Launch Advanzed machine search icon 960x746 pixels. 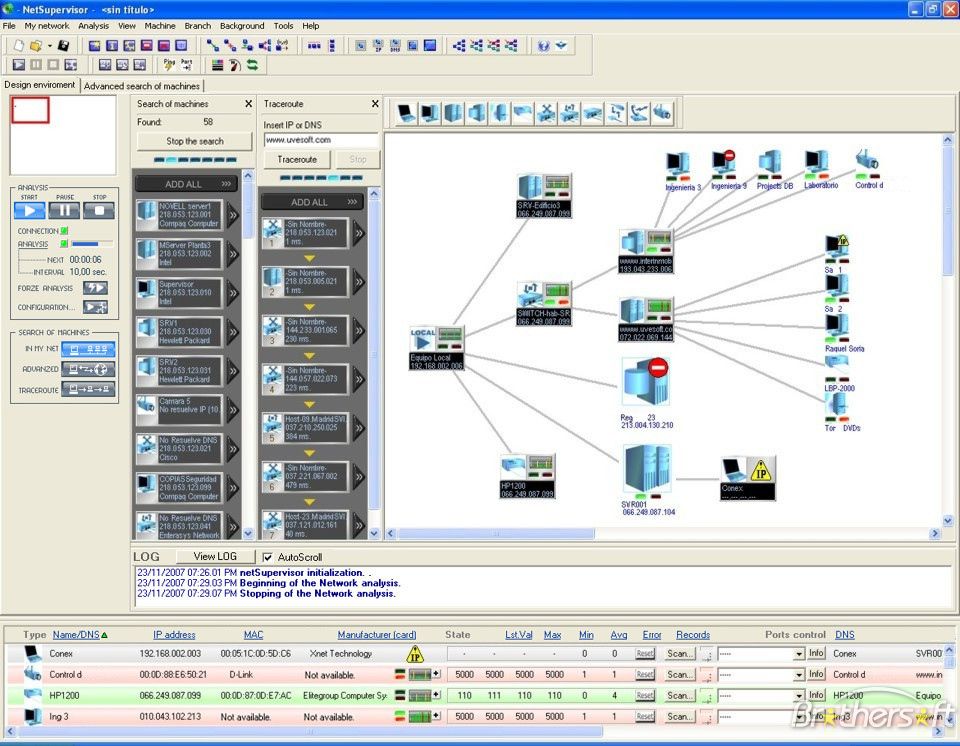coord(88,369)
